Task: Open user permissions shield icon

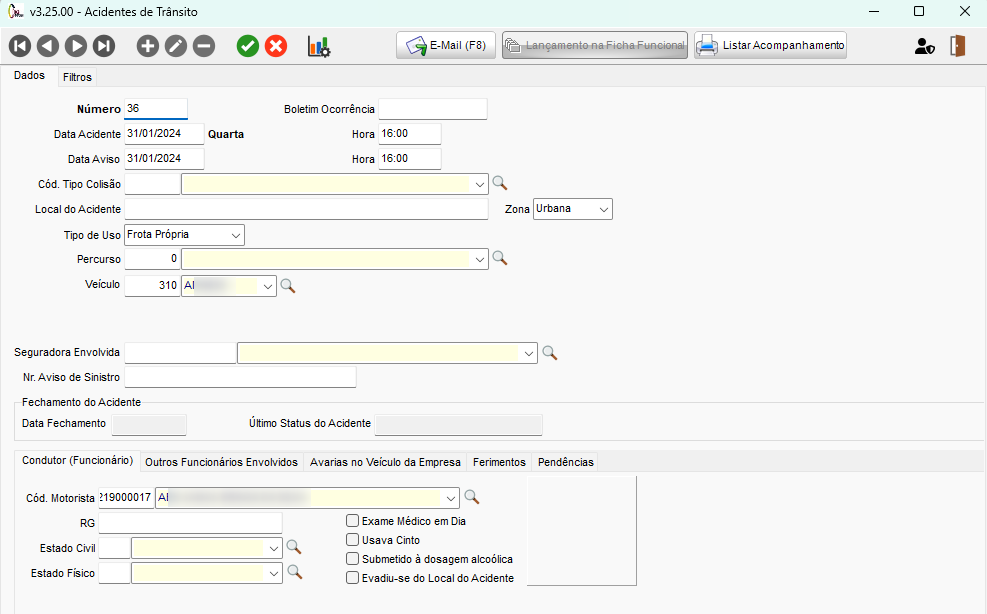Action: 924,46
